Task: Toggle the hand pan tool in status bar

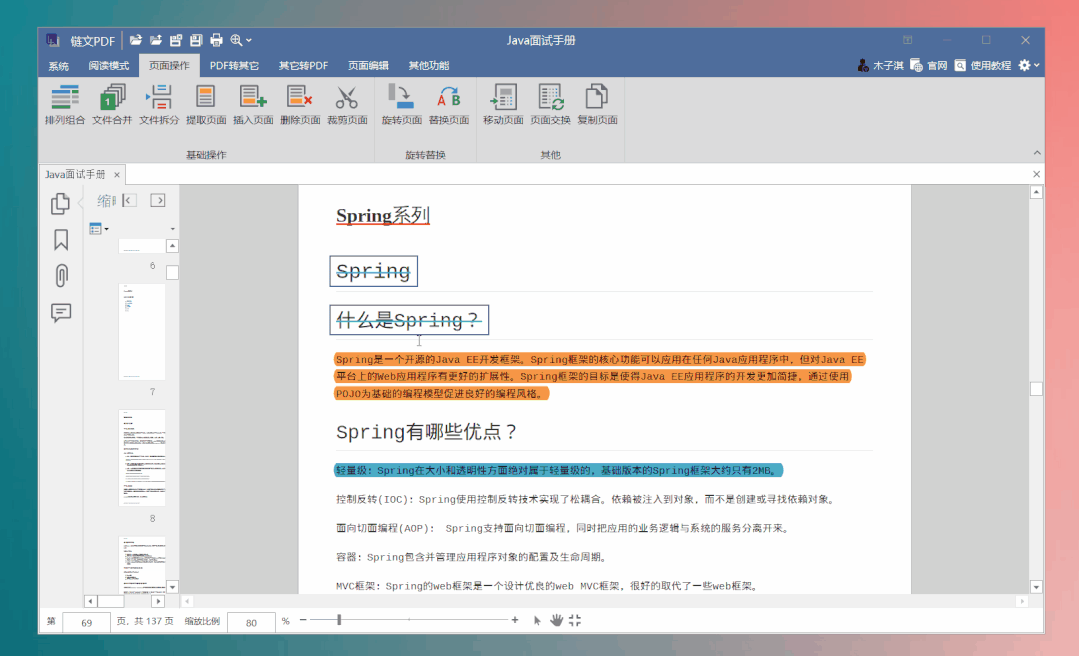Action: point(556,620)
